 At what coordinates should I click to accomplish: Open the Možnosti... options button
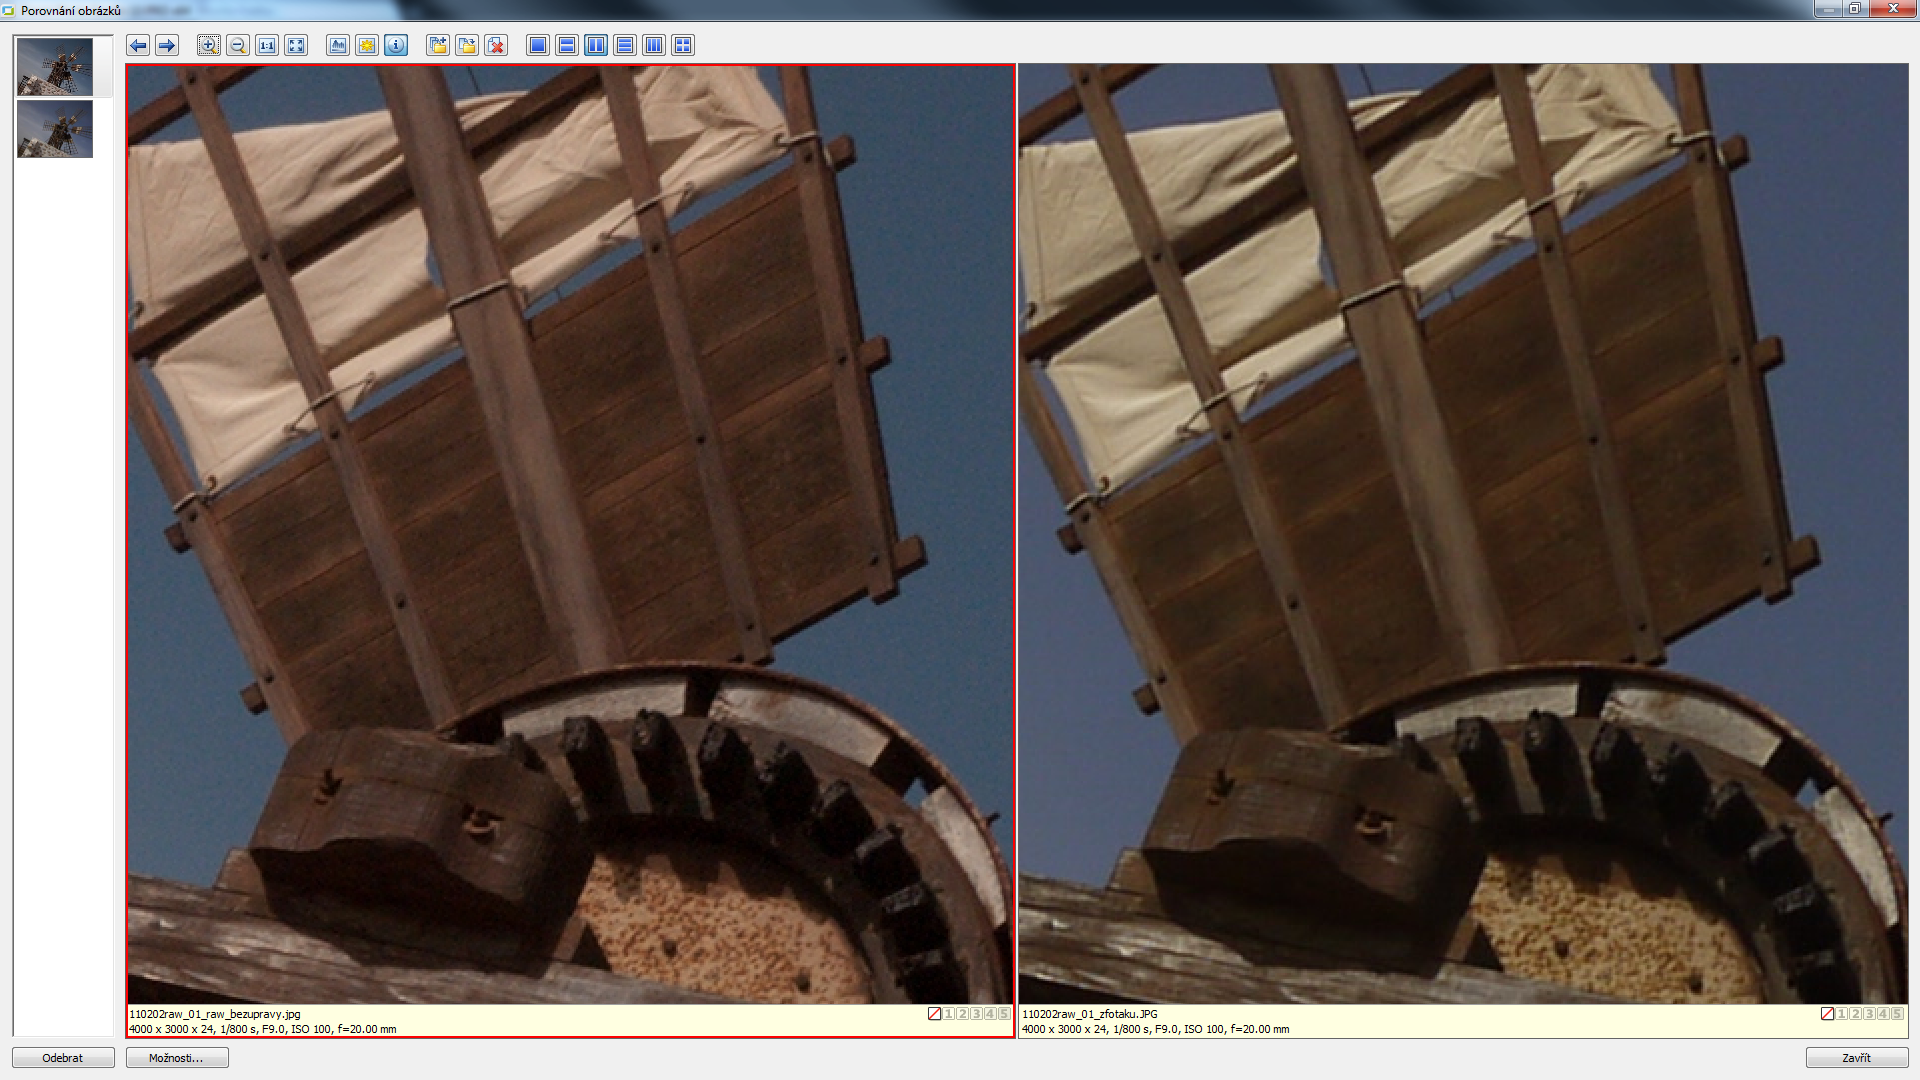coord(177,1057)
